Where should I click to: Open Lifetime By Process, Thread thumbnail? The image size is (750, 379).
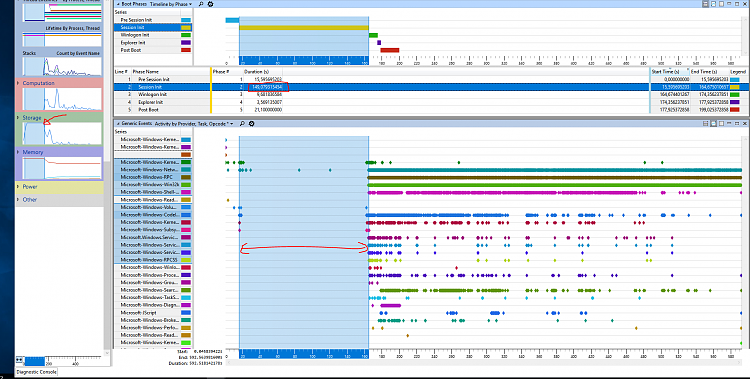(x=62, y=39)
